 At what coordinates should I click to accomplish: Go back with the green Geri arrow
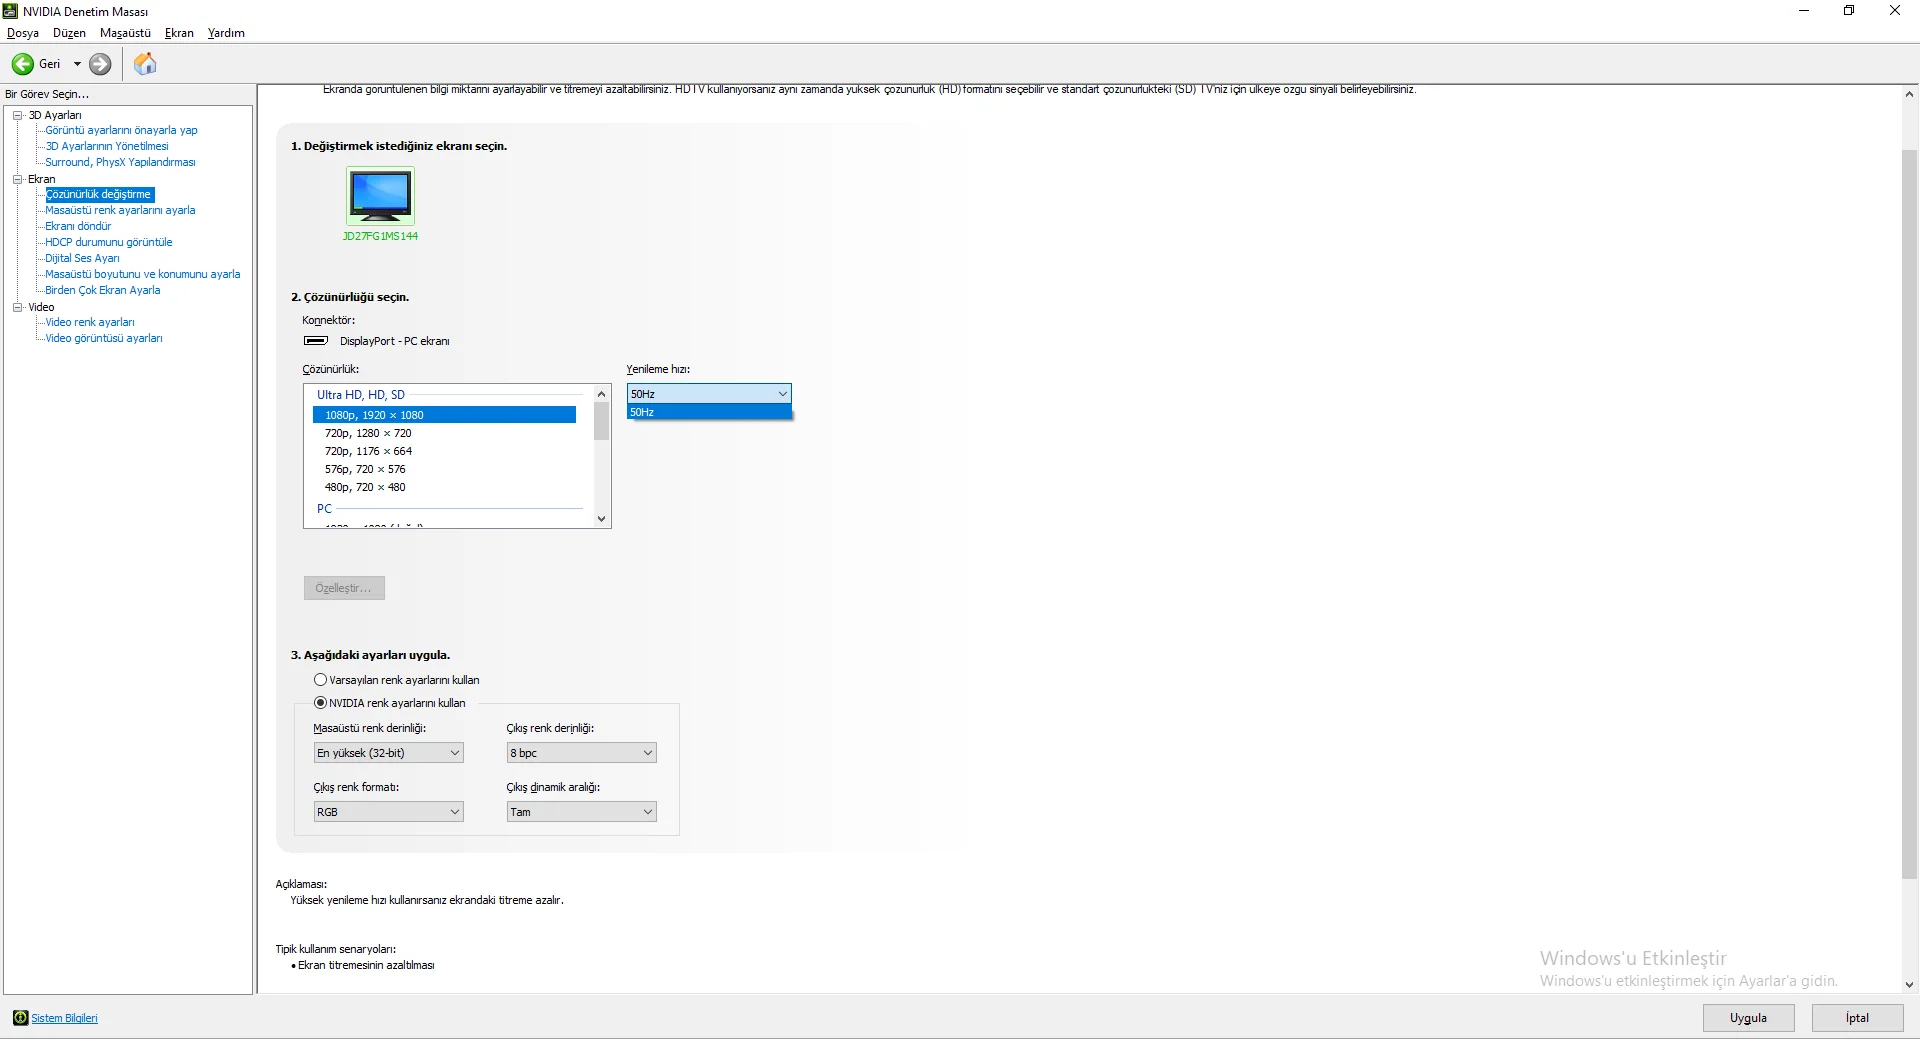click(23, 64)
